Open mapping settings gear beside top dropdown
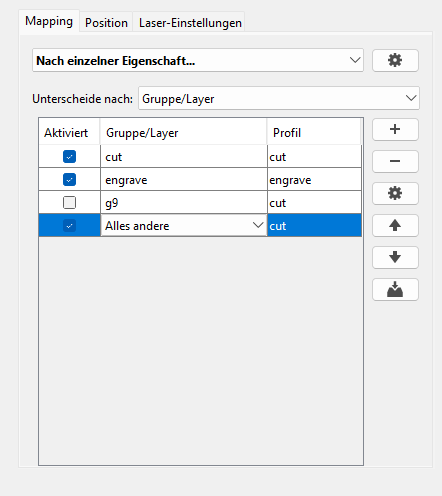 [x=395, y=60]
